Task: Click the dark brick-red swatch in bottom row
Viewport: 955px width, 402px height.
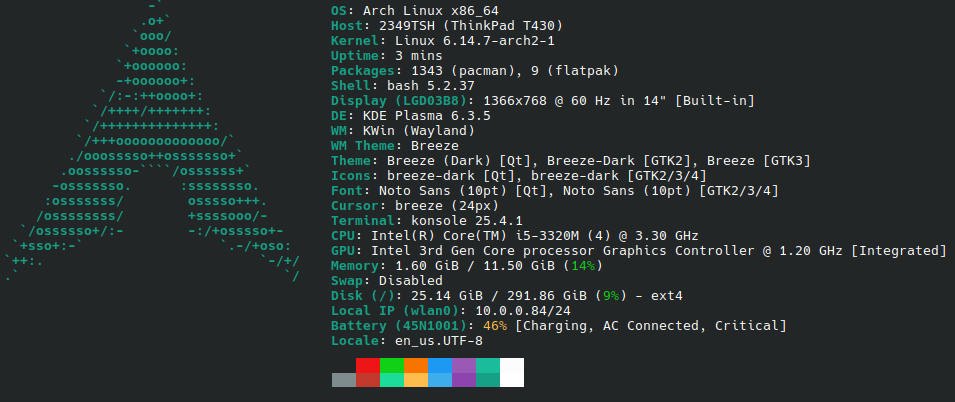Action: click(x=368, y=380)
